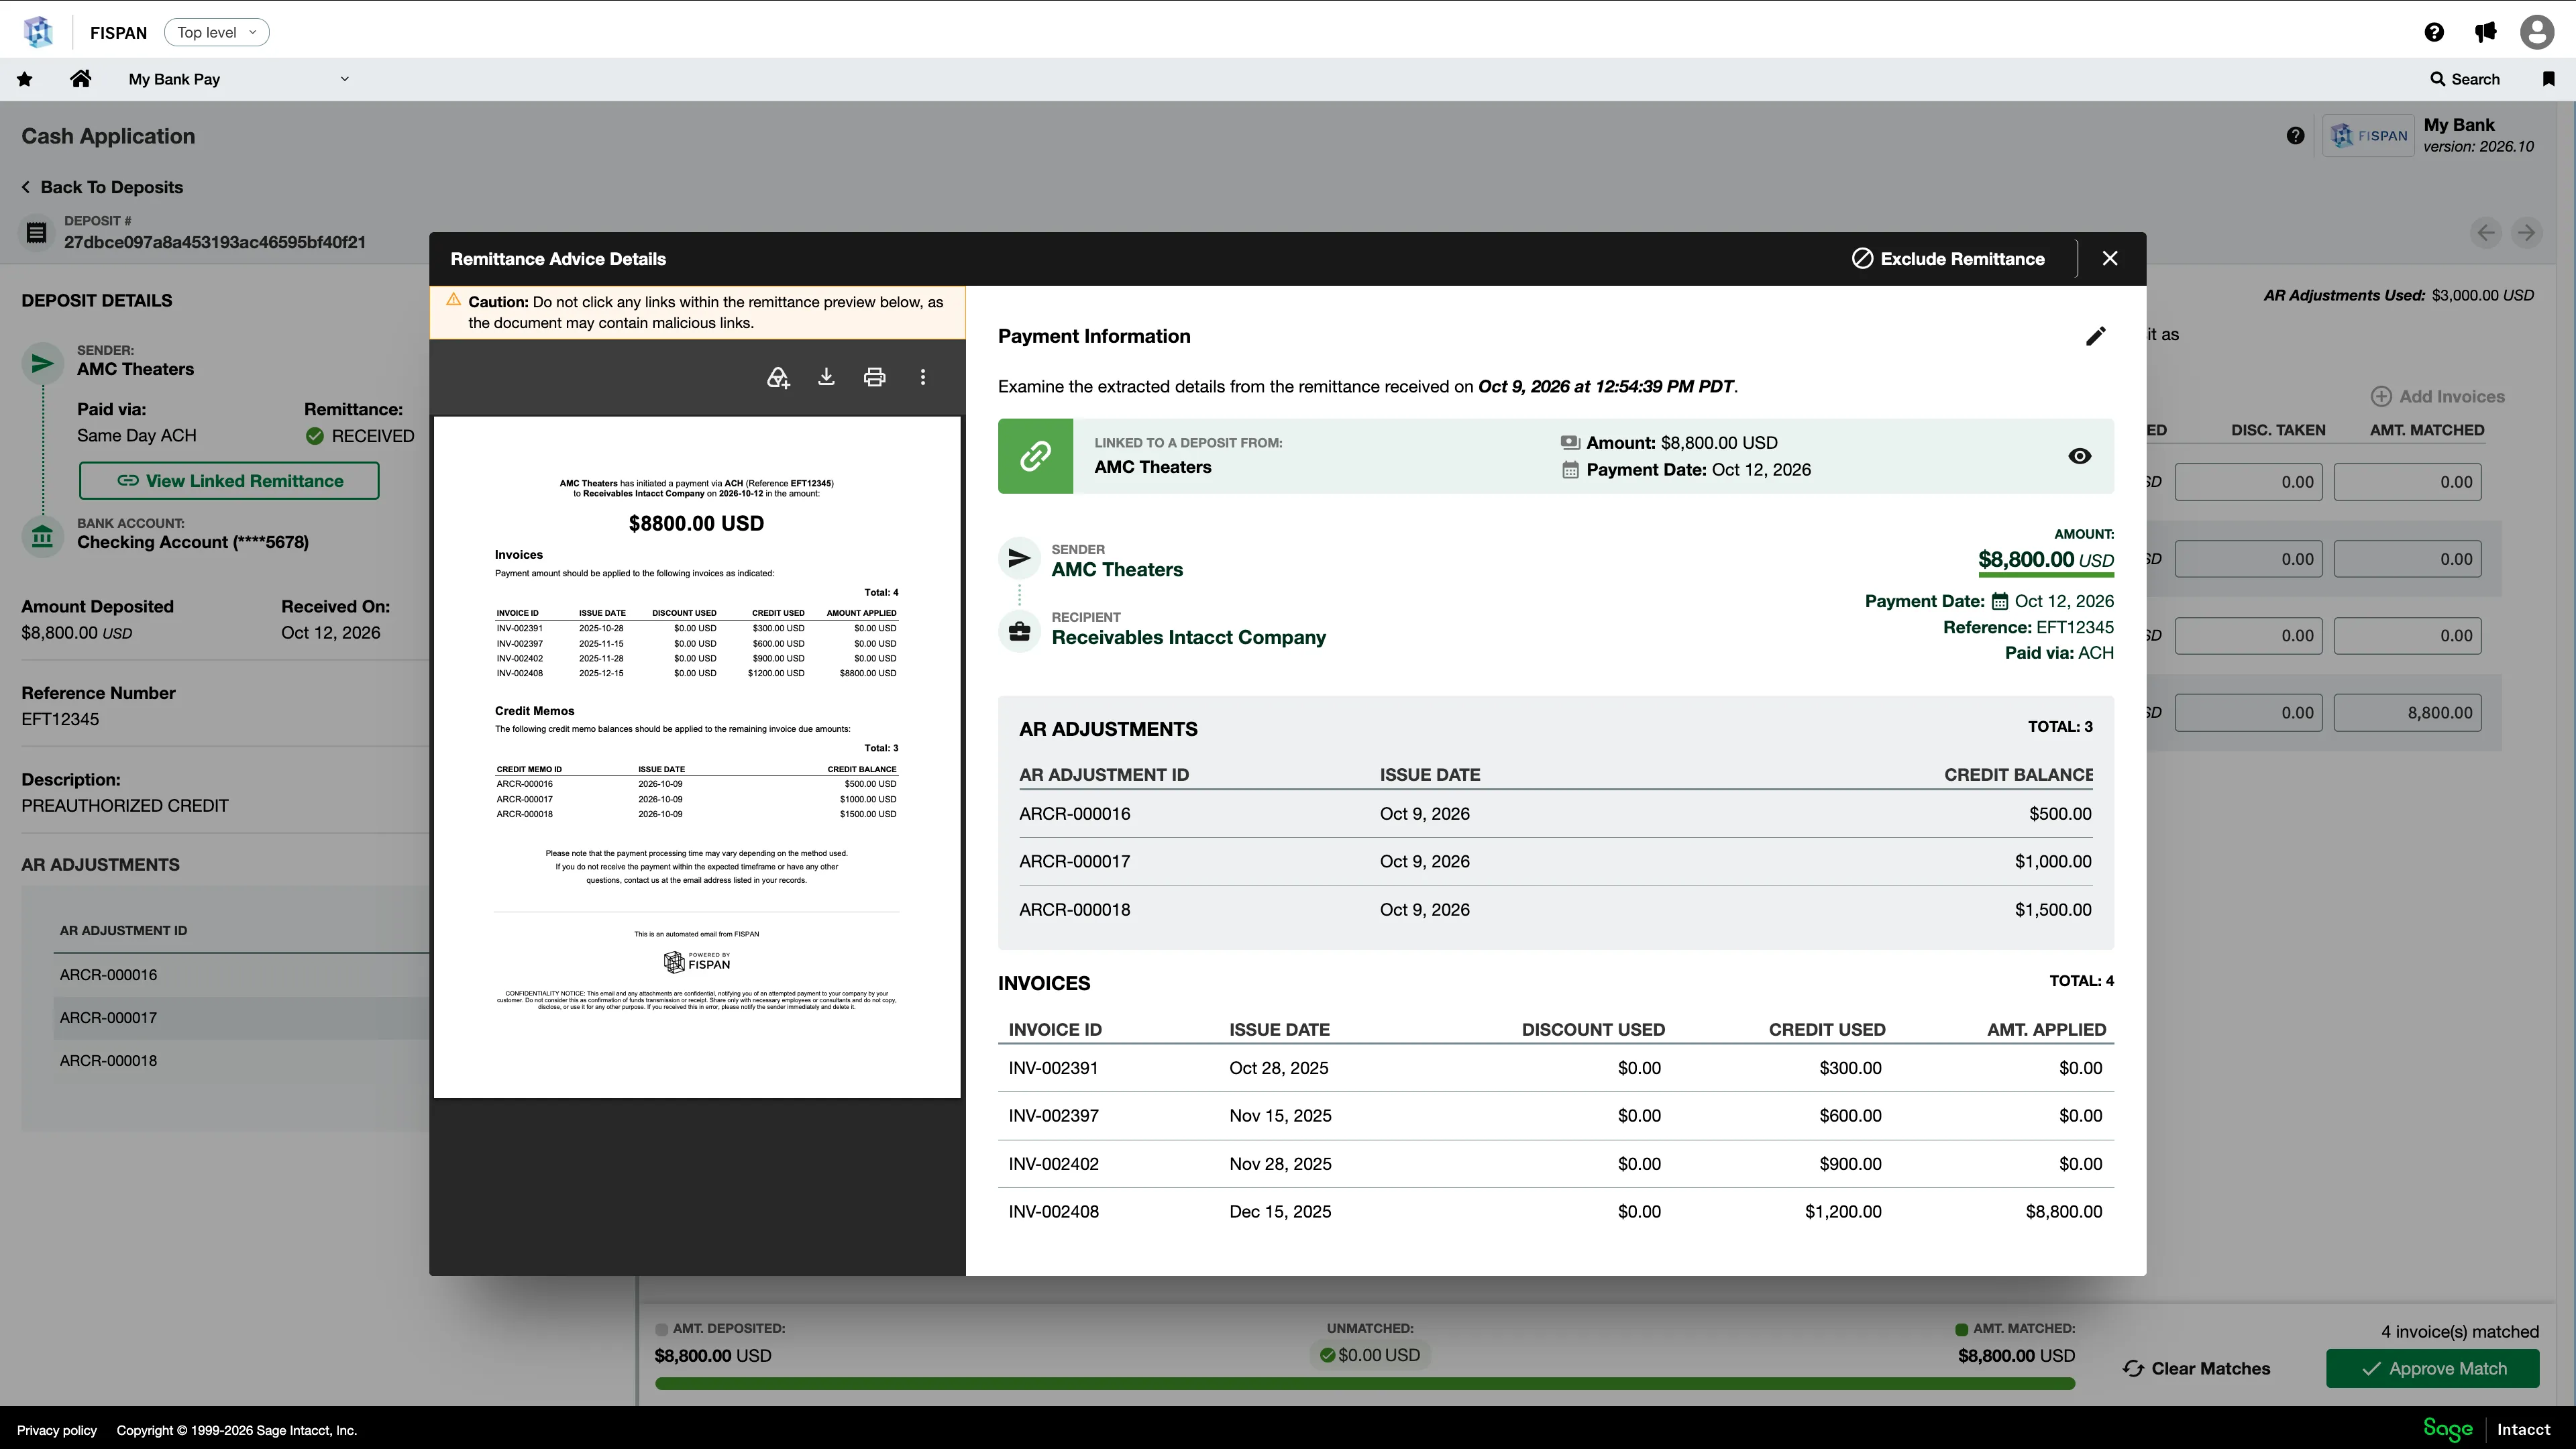This screenshot has width=2576, height=1449.
Task: Select ARCR-000017 row in left AR Adjustments
Action: [x=241, y=1018]
